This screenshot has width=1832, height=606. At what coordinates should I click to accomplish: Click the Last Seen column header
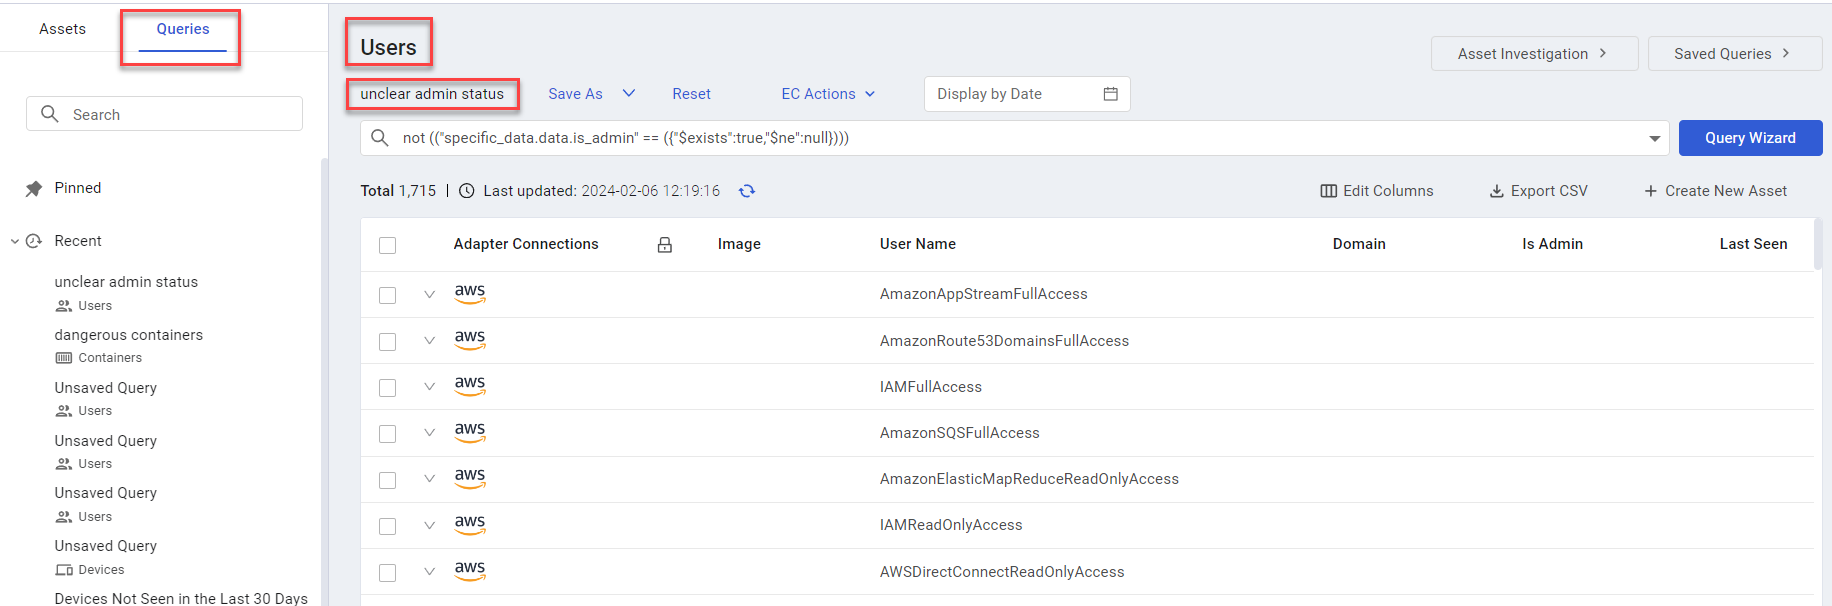tap(1753, 244)
